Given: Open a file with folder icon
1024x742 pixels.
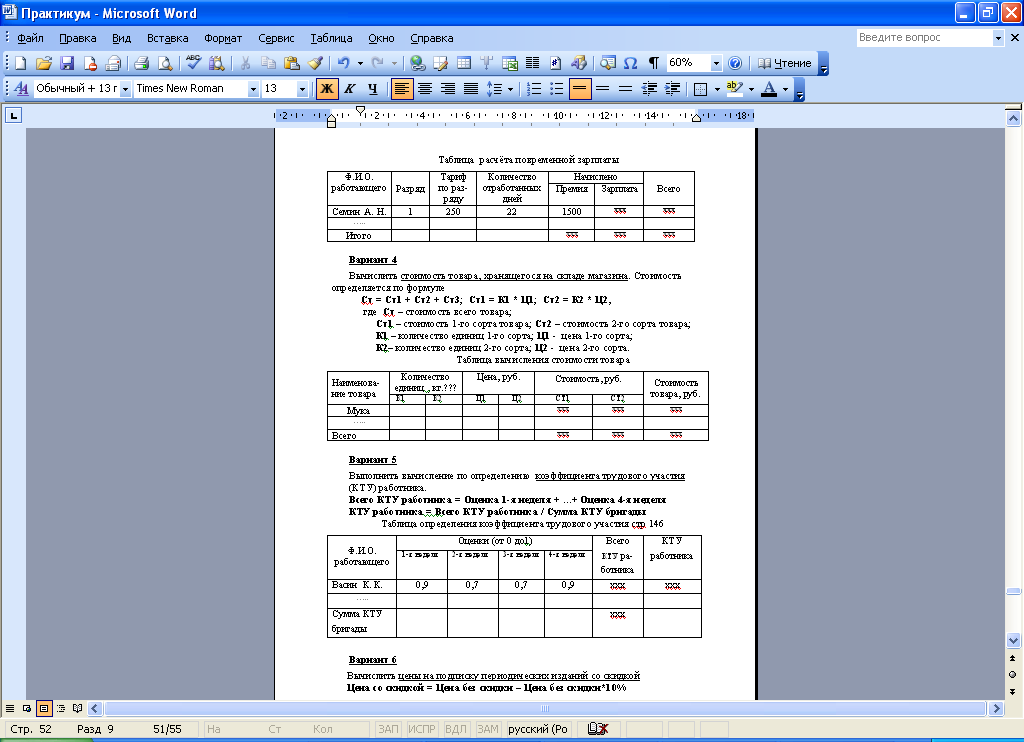Looking at the screenshot, I should [44, 63].
